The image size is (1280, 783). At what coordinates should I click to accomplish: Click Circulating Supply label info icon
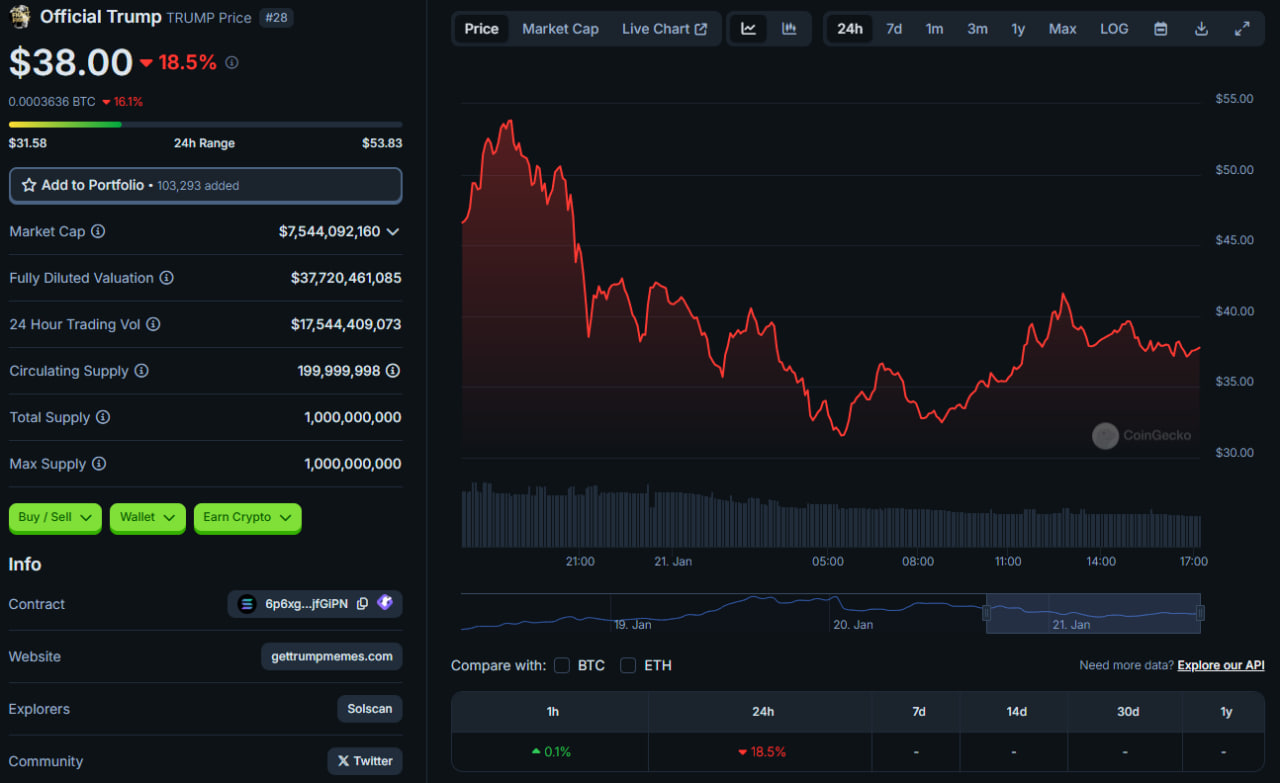142,371
